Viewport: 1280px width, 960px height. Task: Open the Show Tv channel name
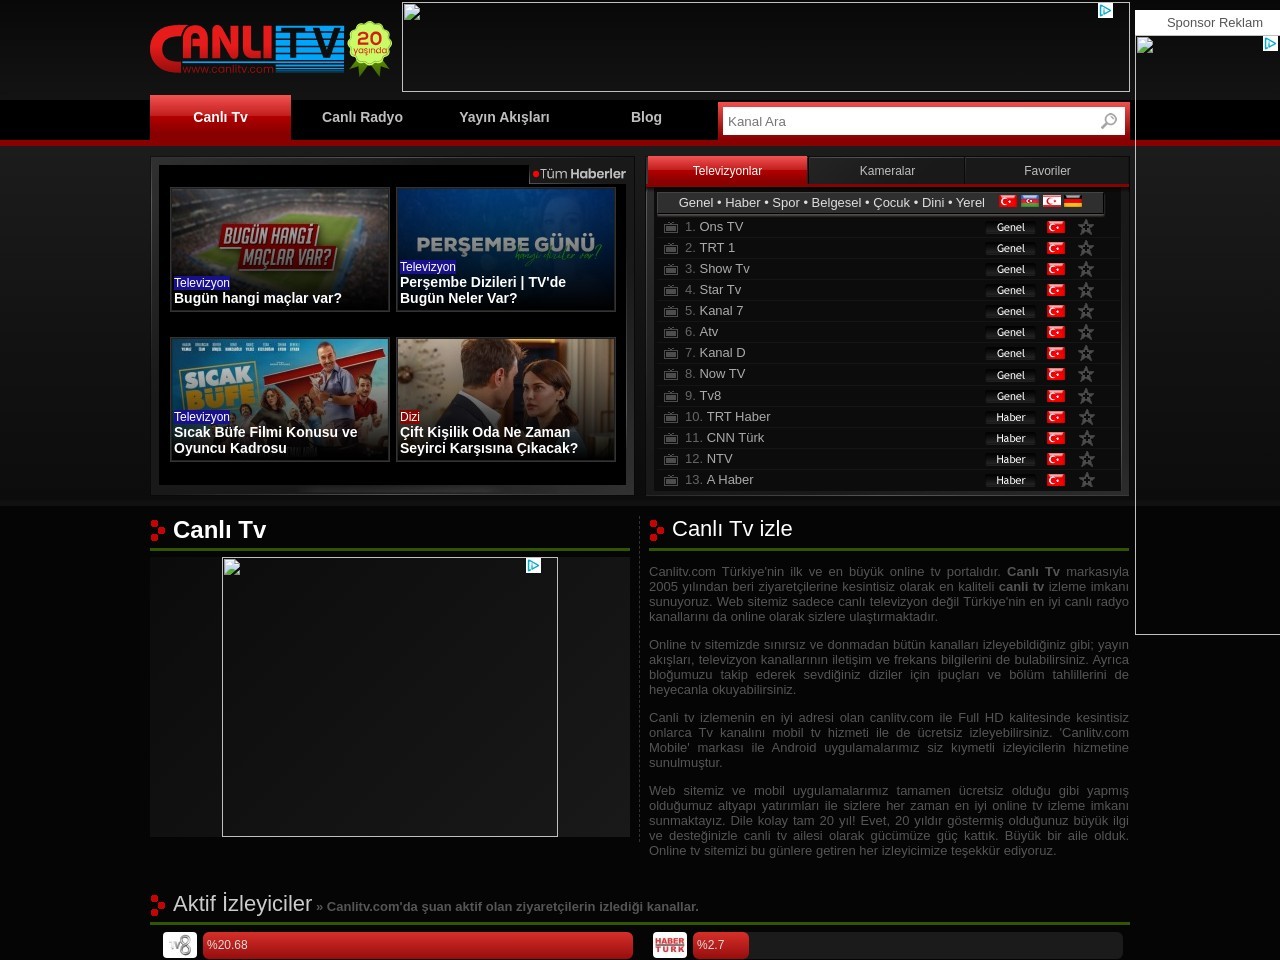(x=724, y=269)
